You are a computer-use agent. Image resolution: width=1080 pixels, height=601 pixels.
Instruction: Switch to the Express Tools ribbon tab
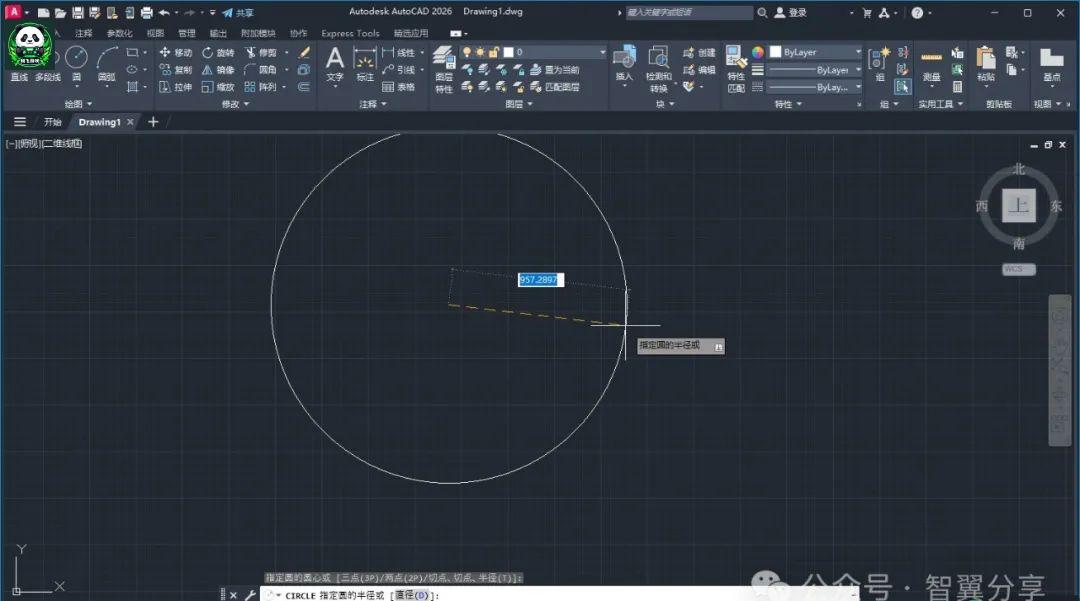click(350, 33)
